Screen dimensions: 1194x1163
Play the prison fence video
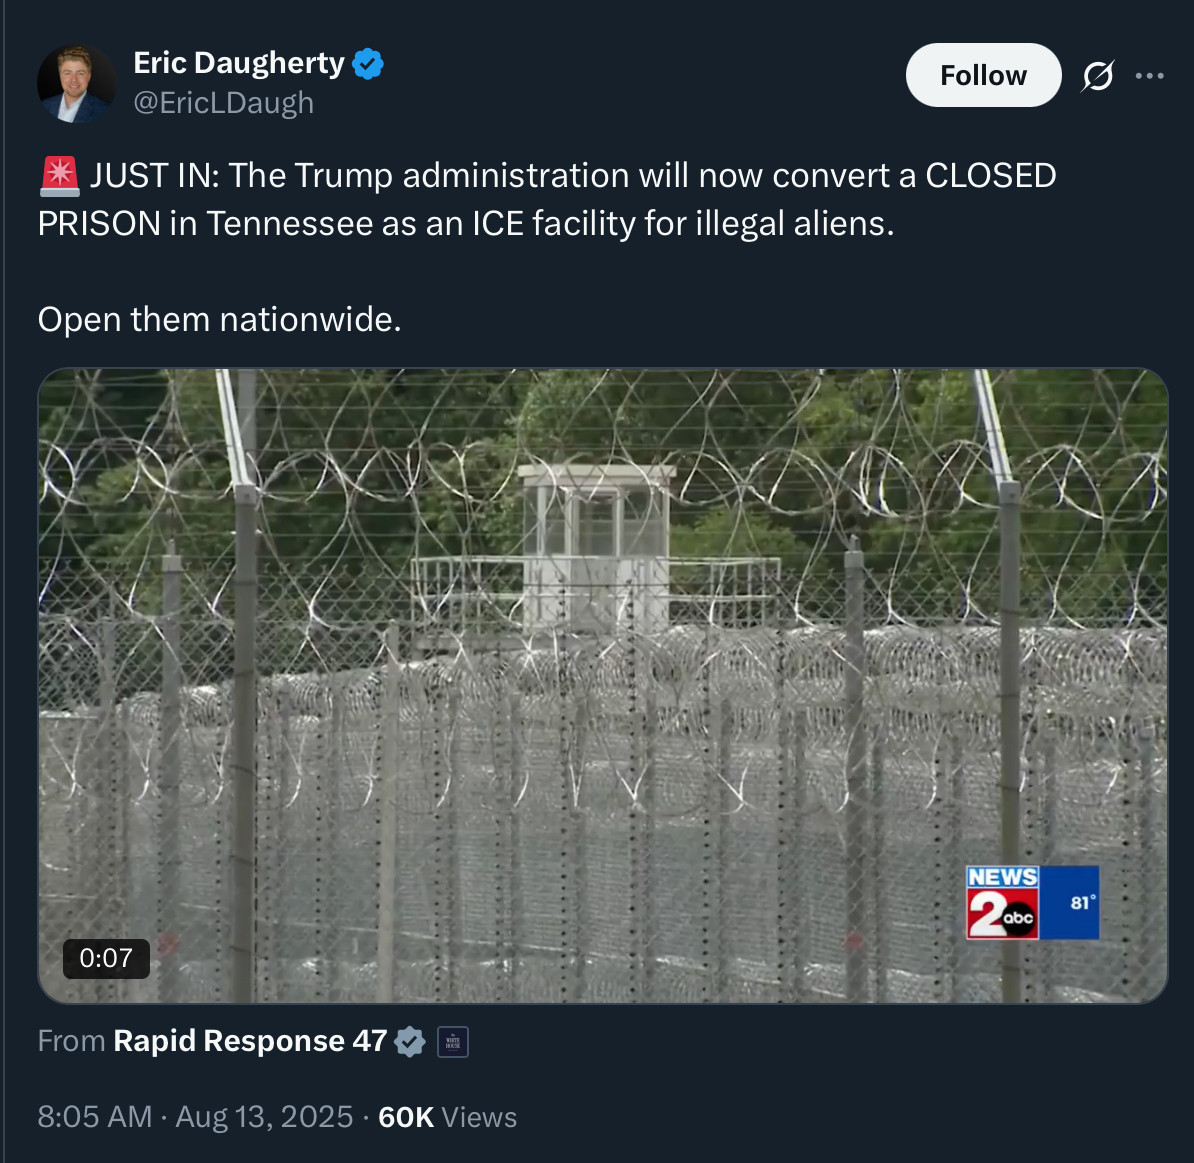(x=603, y=685)
